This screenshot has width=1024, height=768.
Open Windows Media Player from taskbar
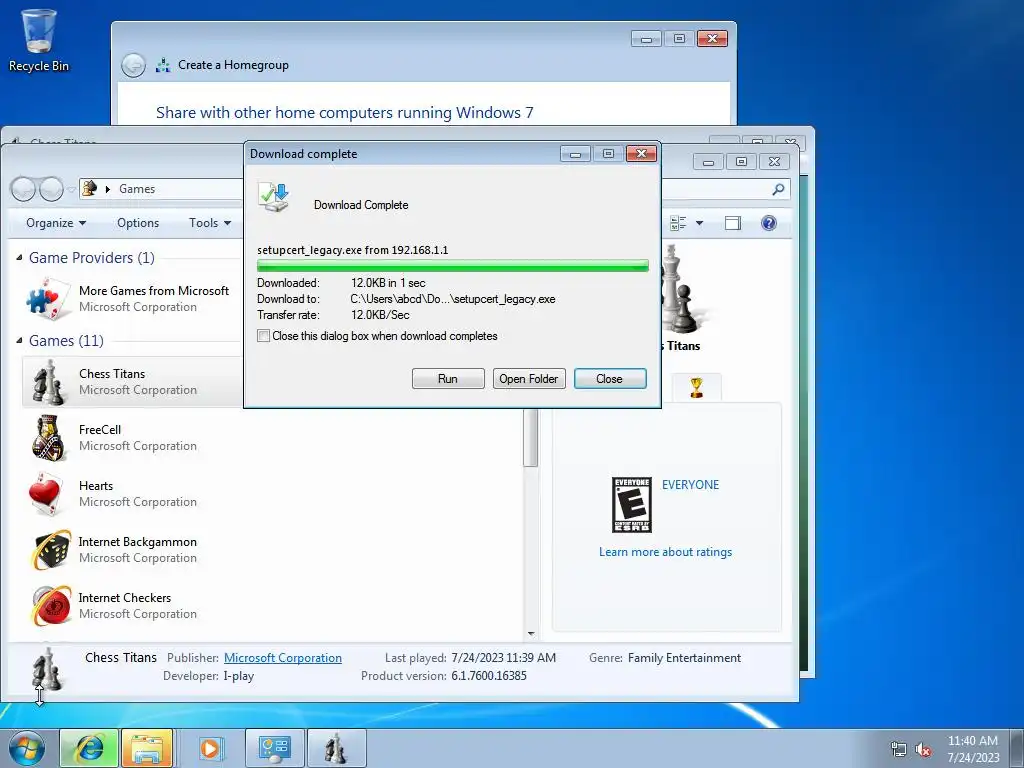210,748
